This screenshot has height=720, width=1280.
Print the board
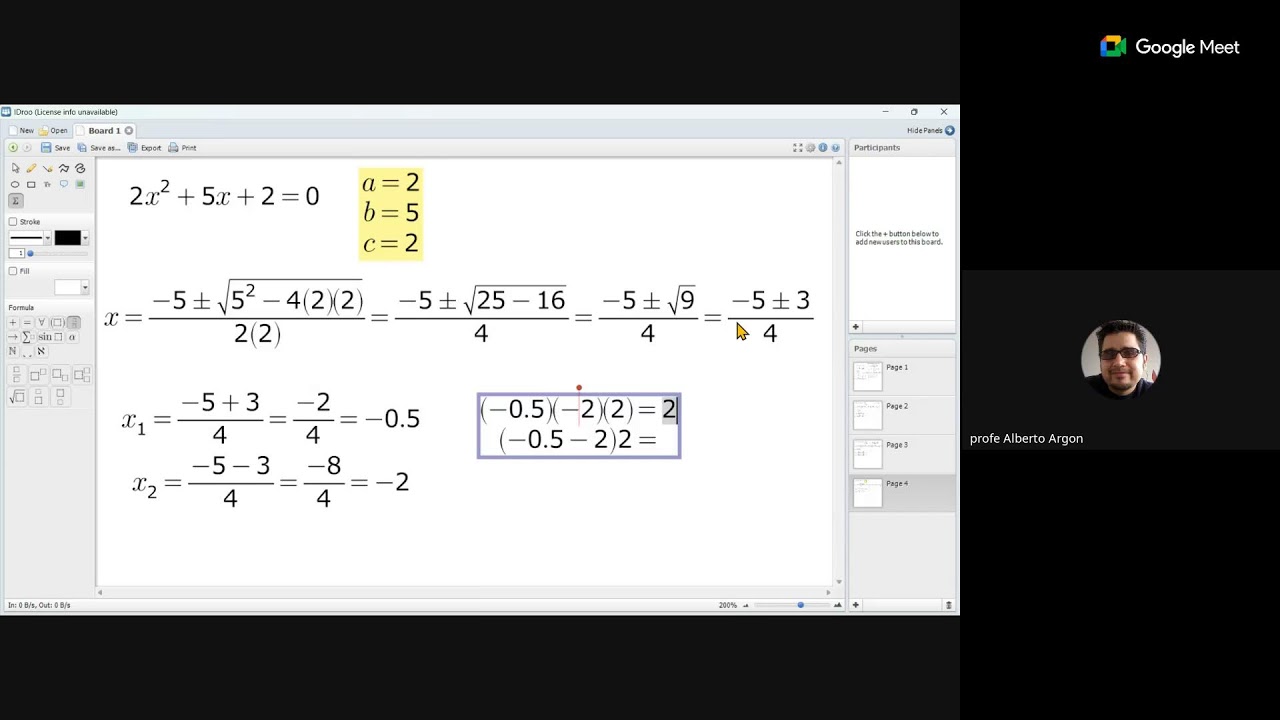(183, 148)
